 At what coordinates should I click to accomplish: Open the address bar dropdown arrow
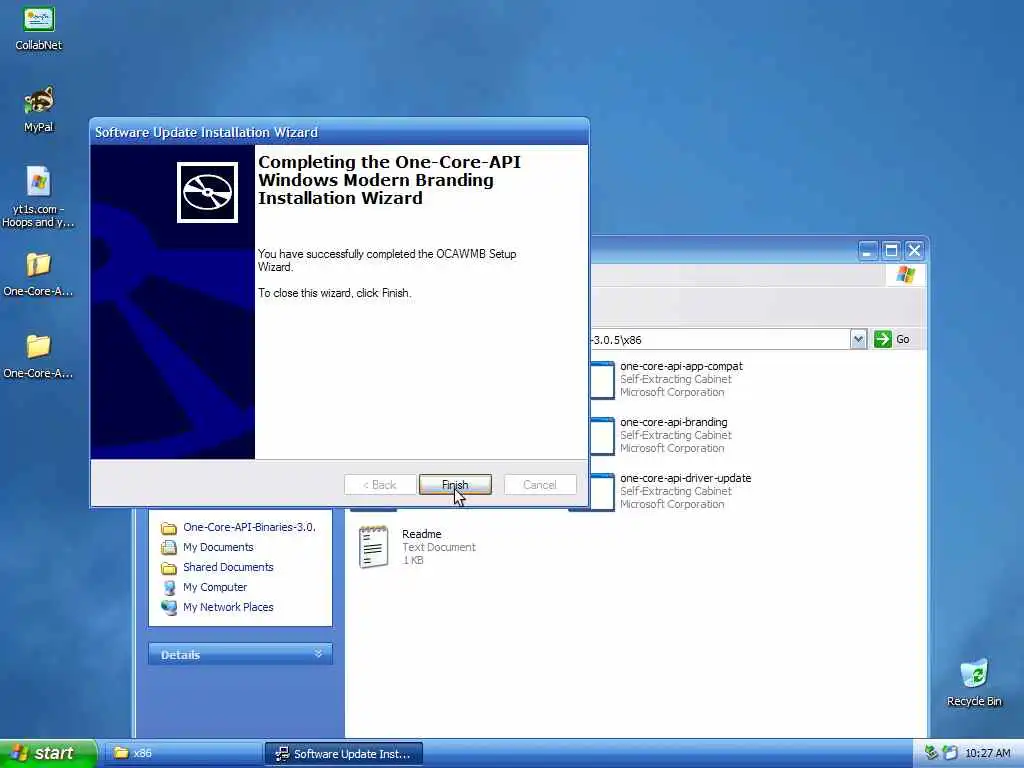(x=858, y=339)
